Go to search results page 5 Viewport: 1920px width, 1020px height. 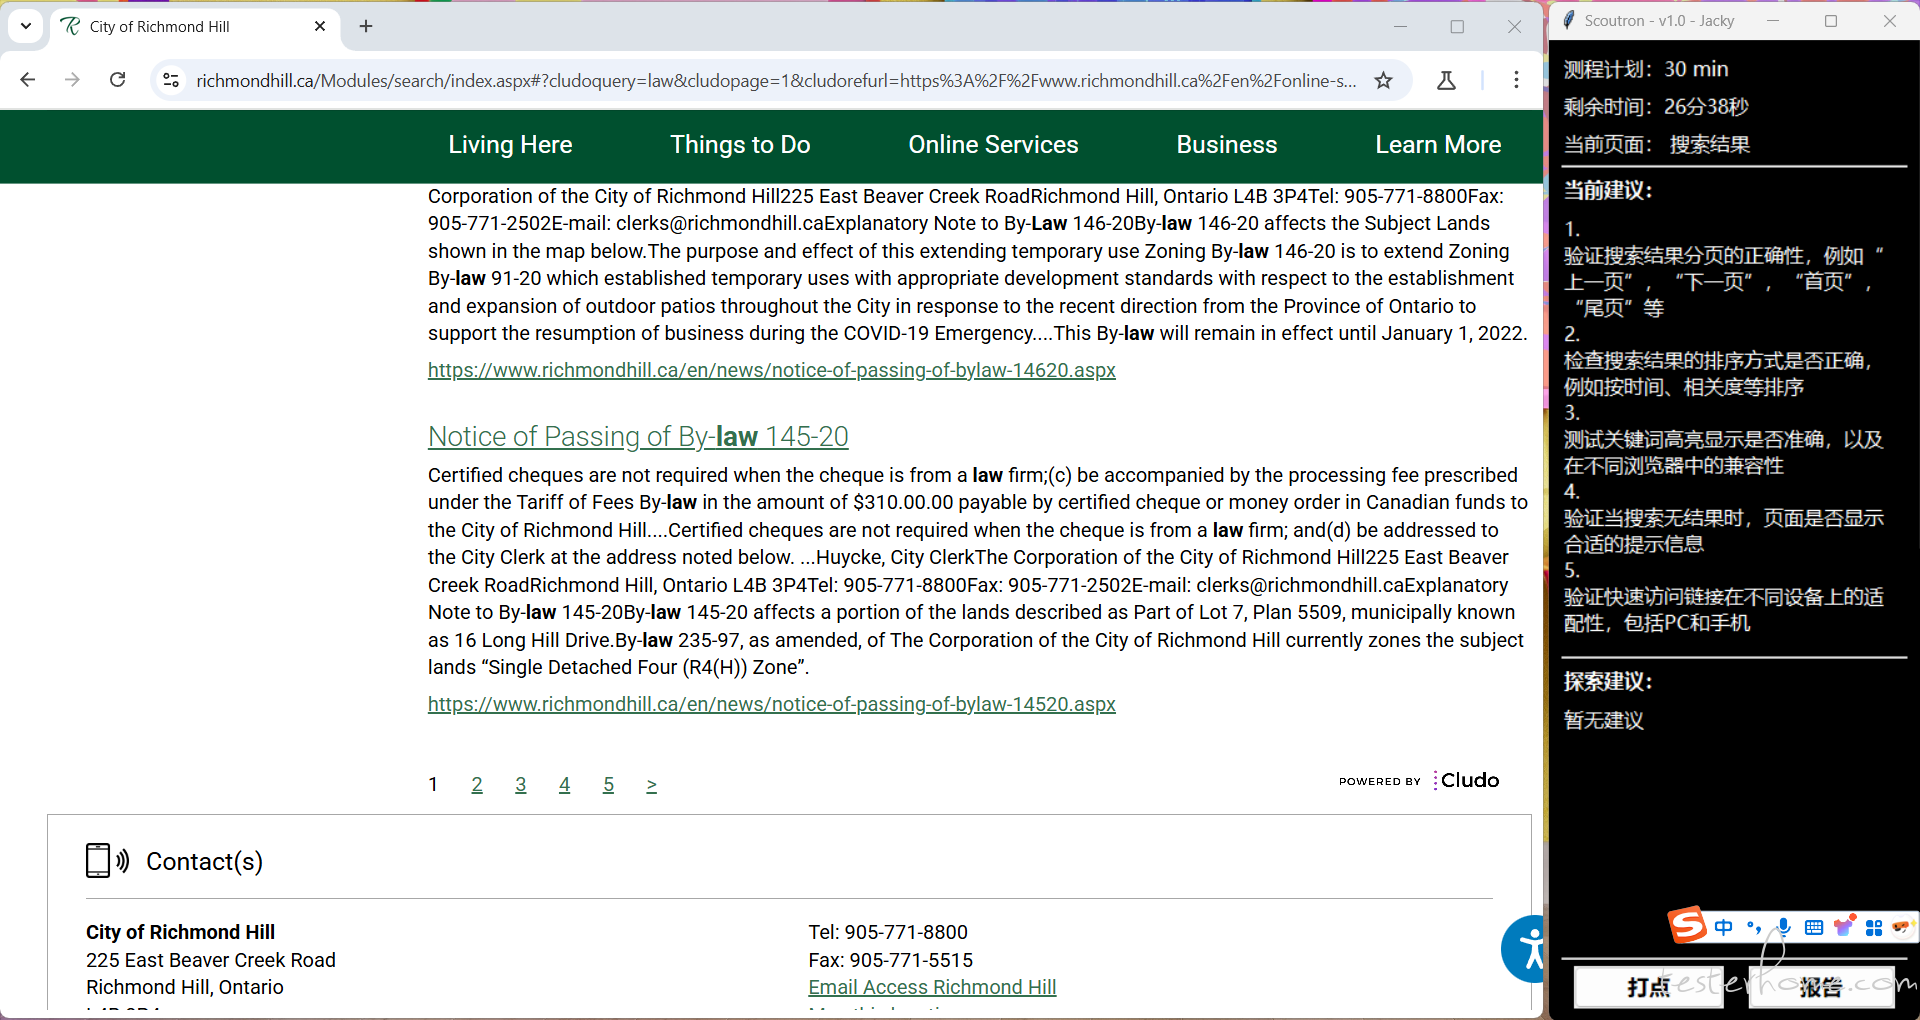[608, 785]
